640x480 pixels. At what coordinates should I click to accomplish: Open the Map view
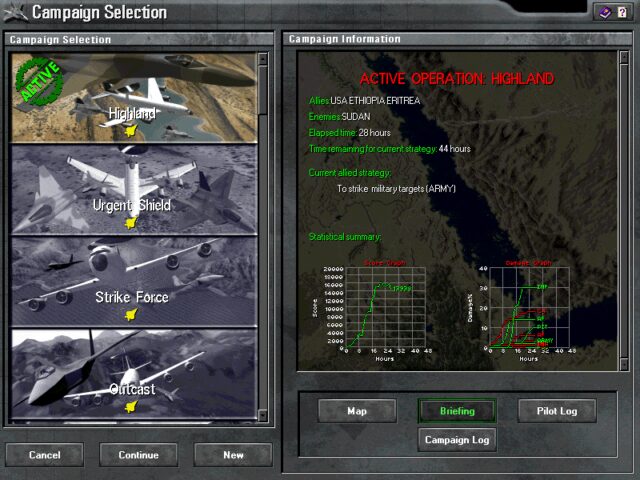pos(357,411)
